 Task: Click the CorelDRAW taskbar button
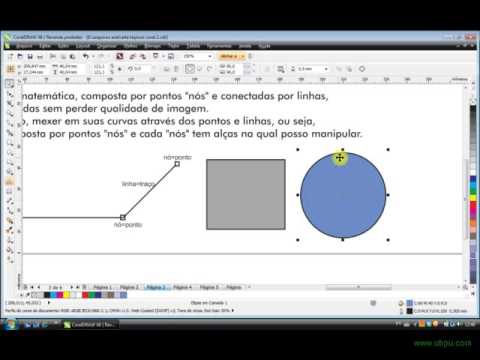point(91,324)
